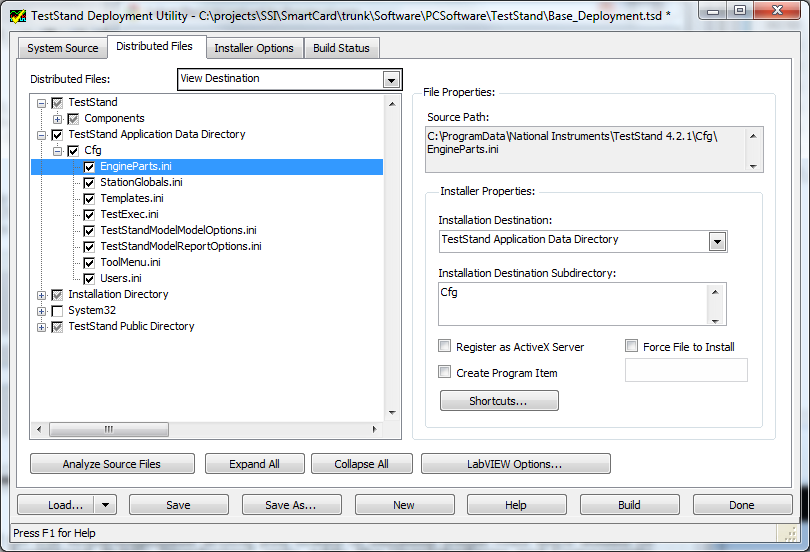The width and height of the screenshot is (810, 552).
Task: Expand the Installation Directory node
Action: [41, 295]
